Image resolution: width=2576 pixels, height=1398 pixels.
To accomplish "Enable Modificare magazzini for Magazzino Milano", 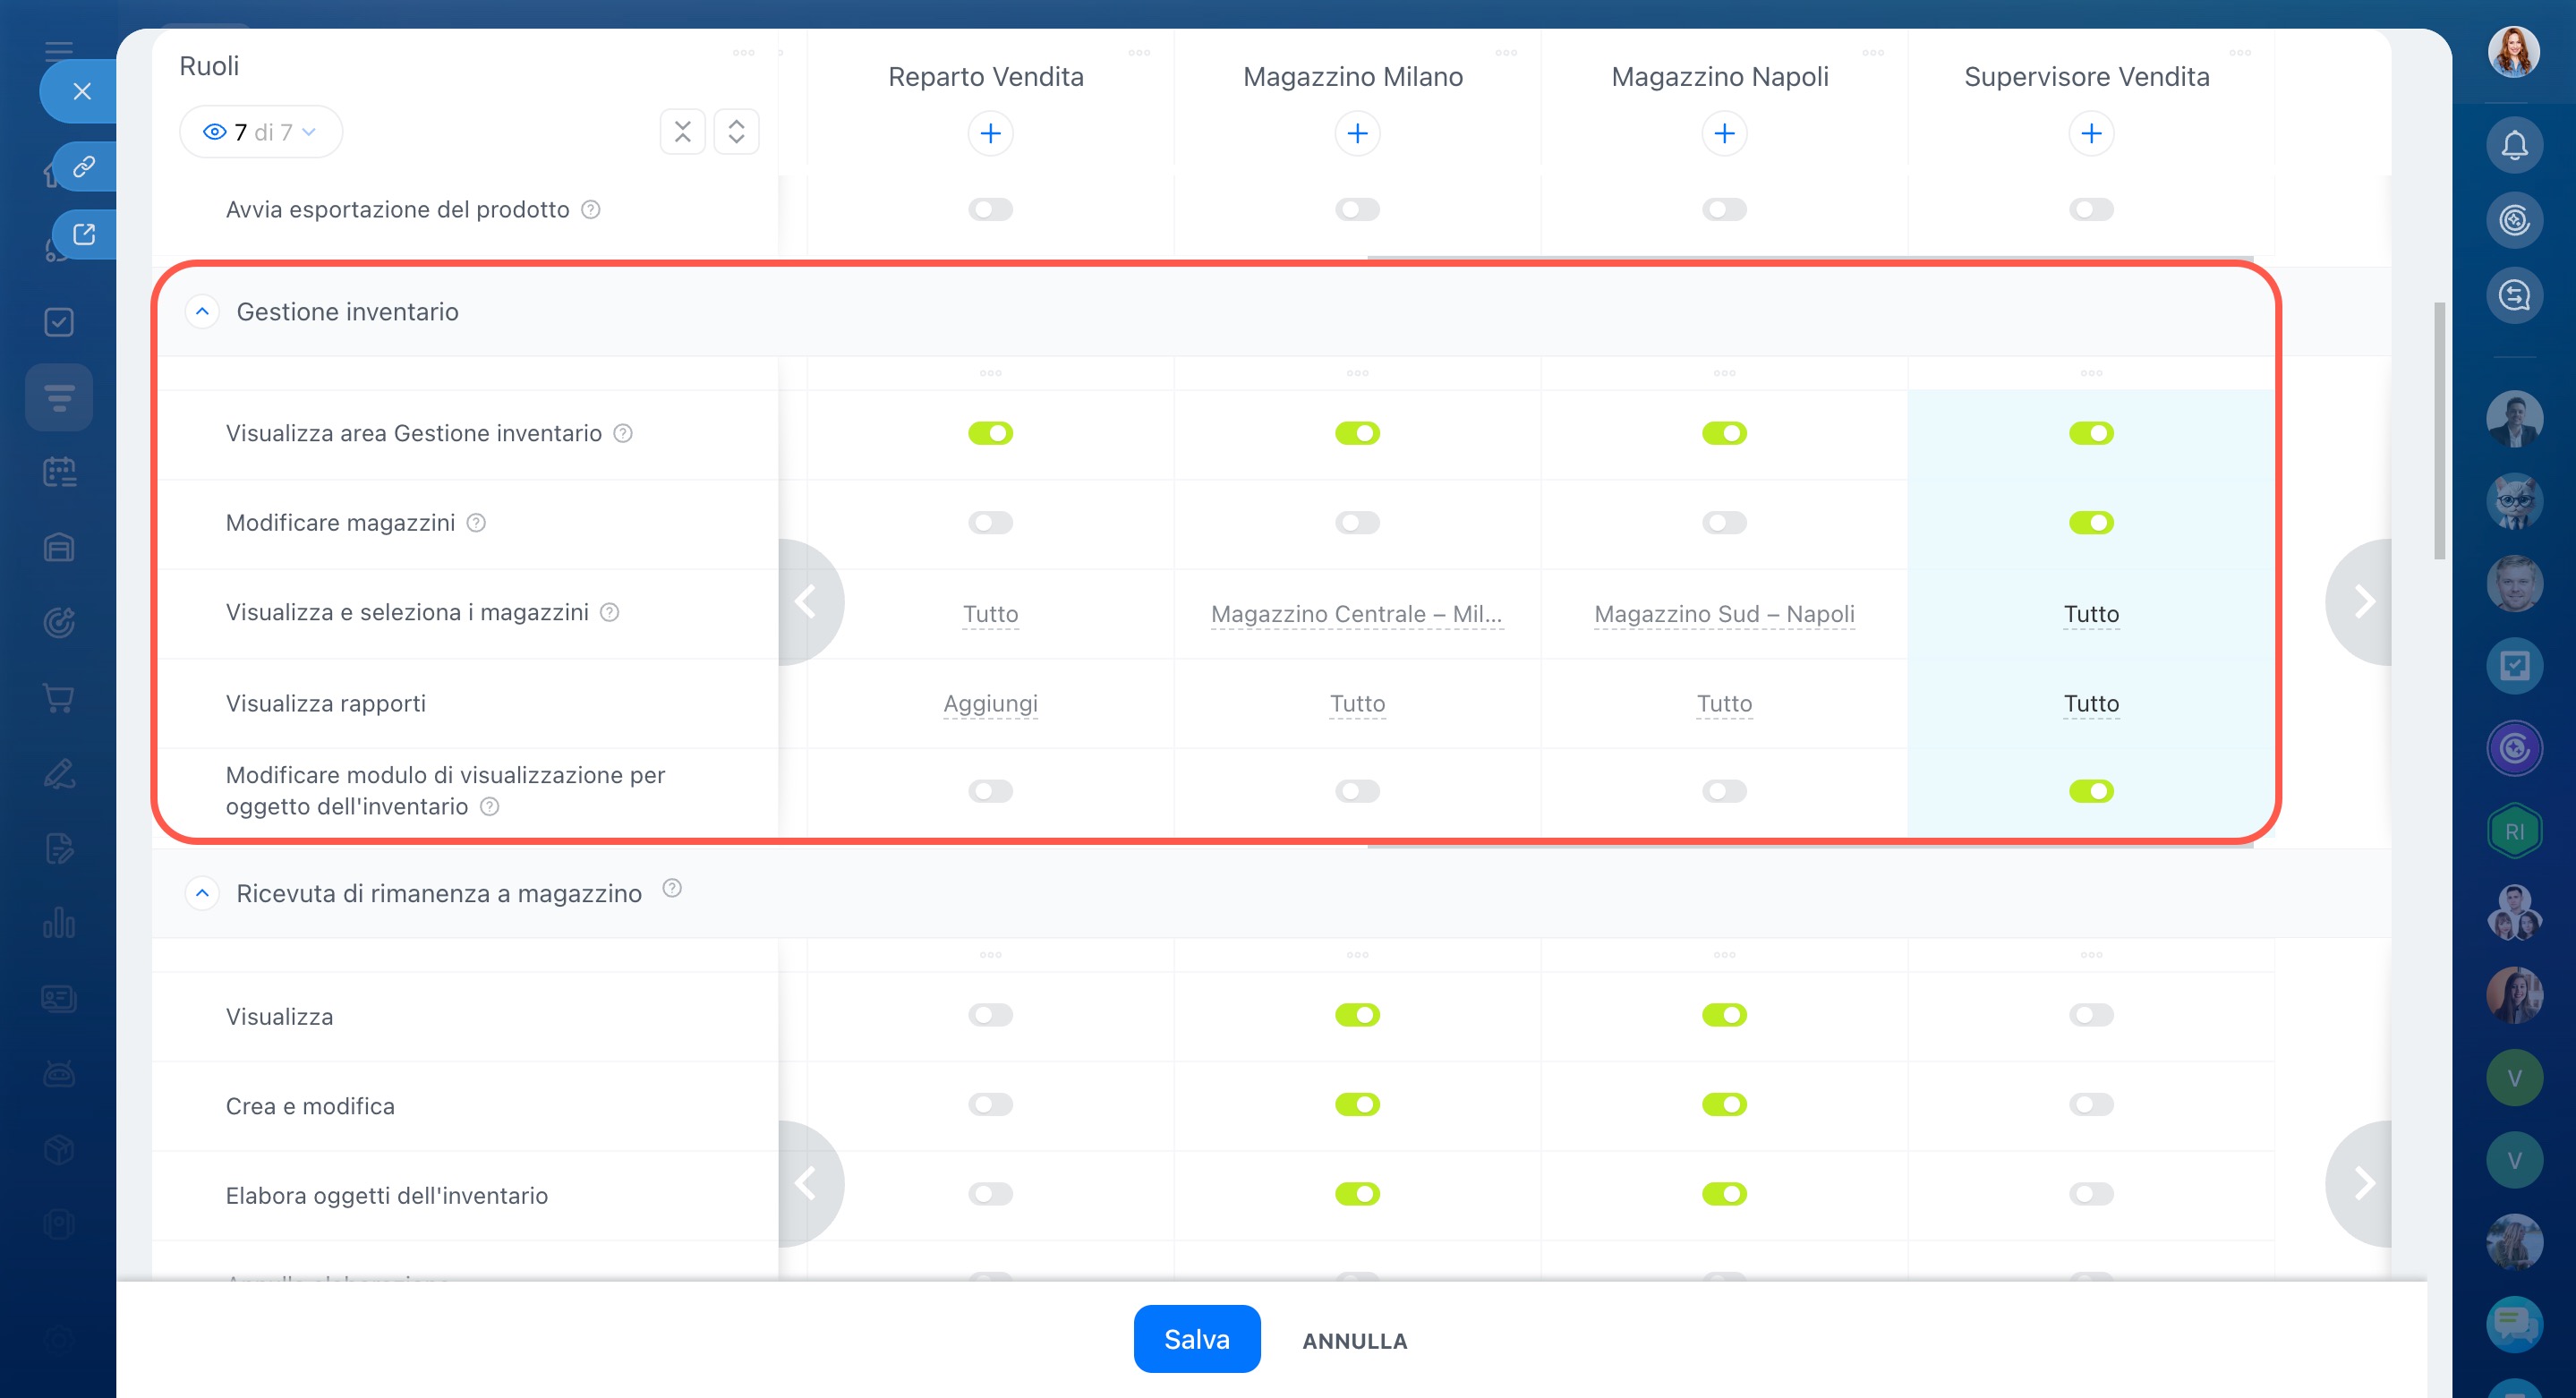I will 1356,523.
